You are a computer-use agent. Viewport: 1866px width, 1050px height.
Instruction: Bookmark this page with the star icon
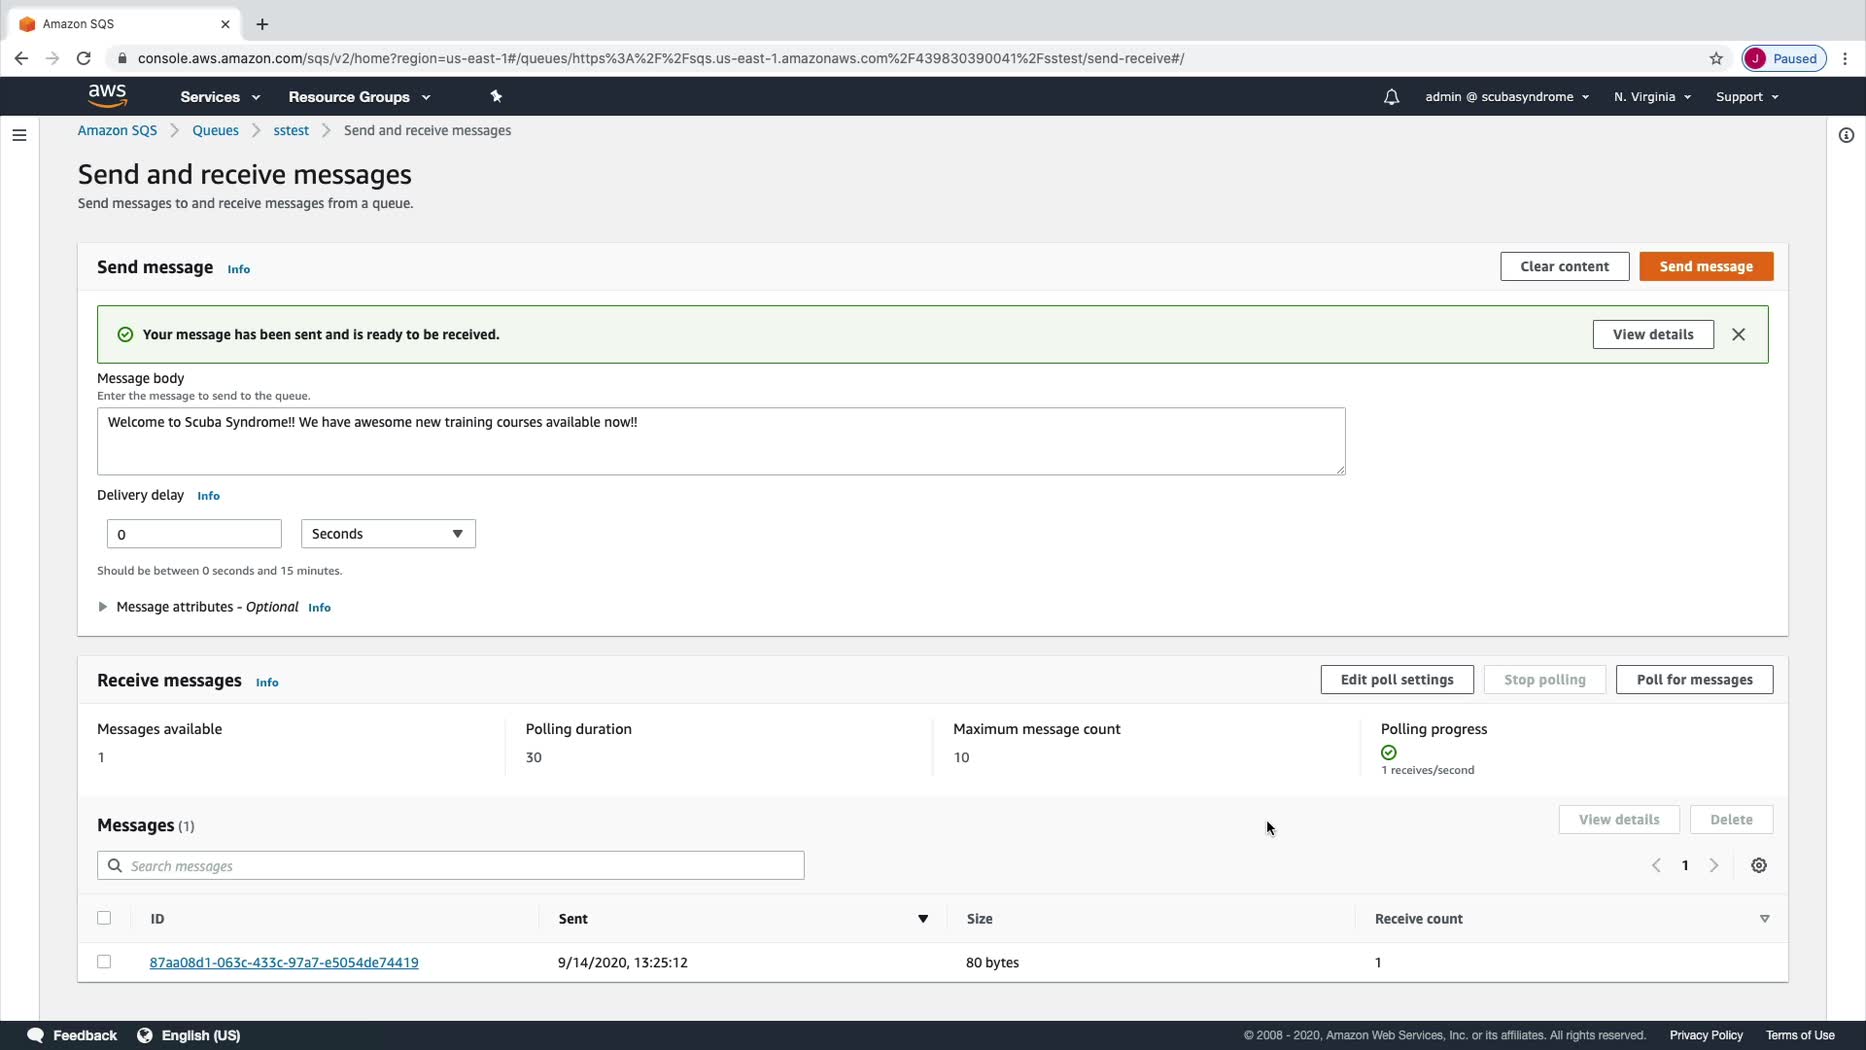tap(1716, 58)
